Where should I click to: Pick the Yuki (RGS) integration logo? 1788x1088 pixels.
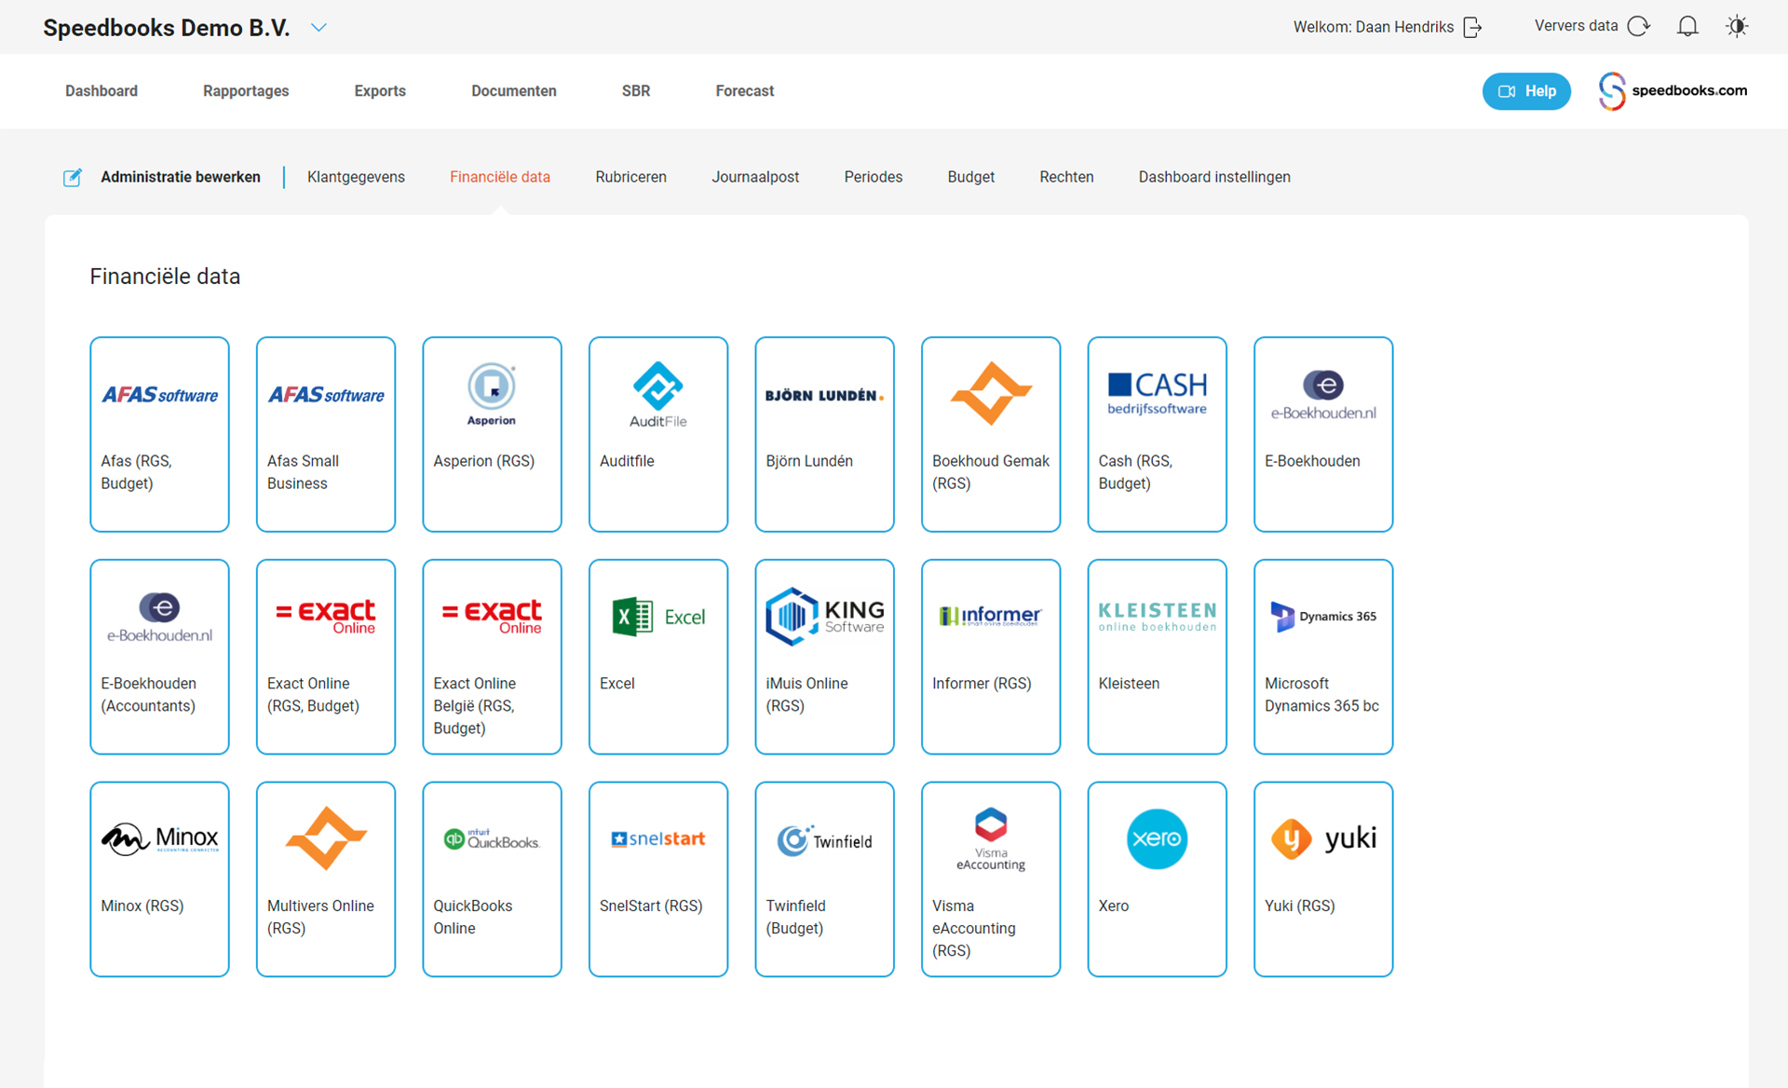[1322, 839]
